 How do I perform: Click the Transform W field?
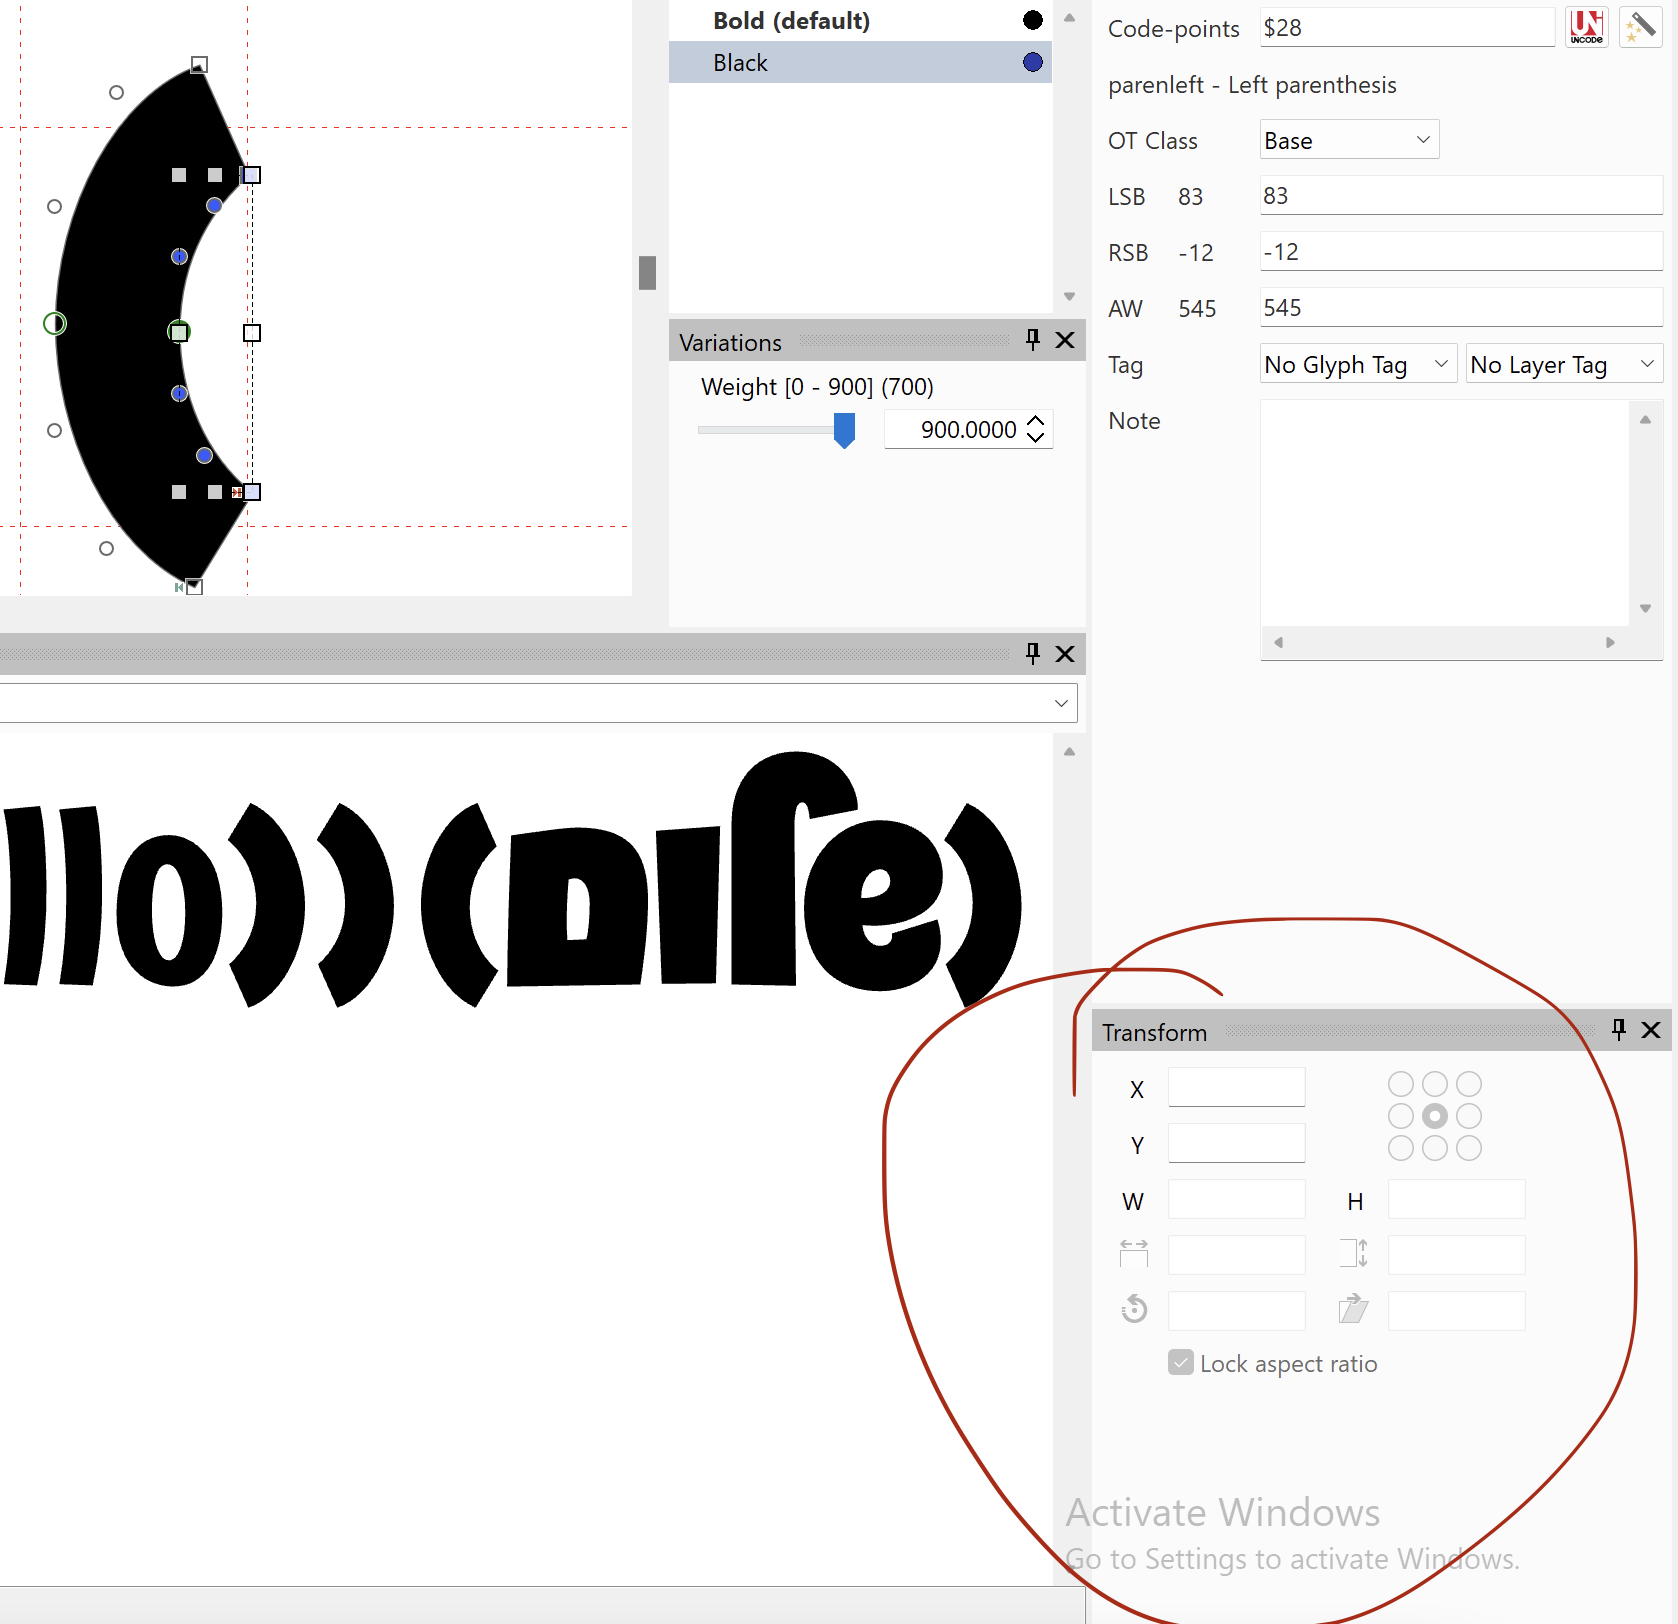[1236, 1199]
